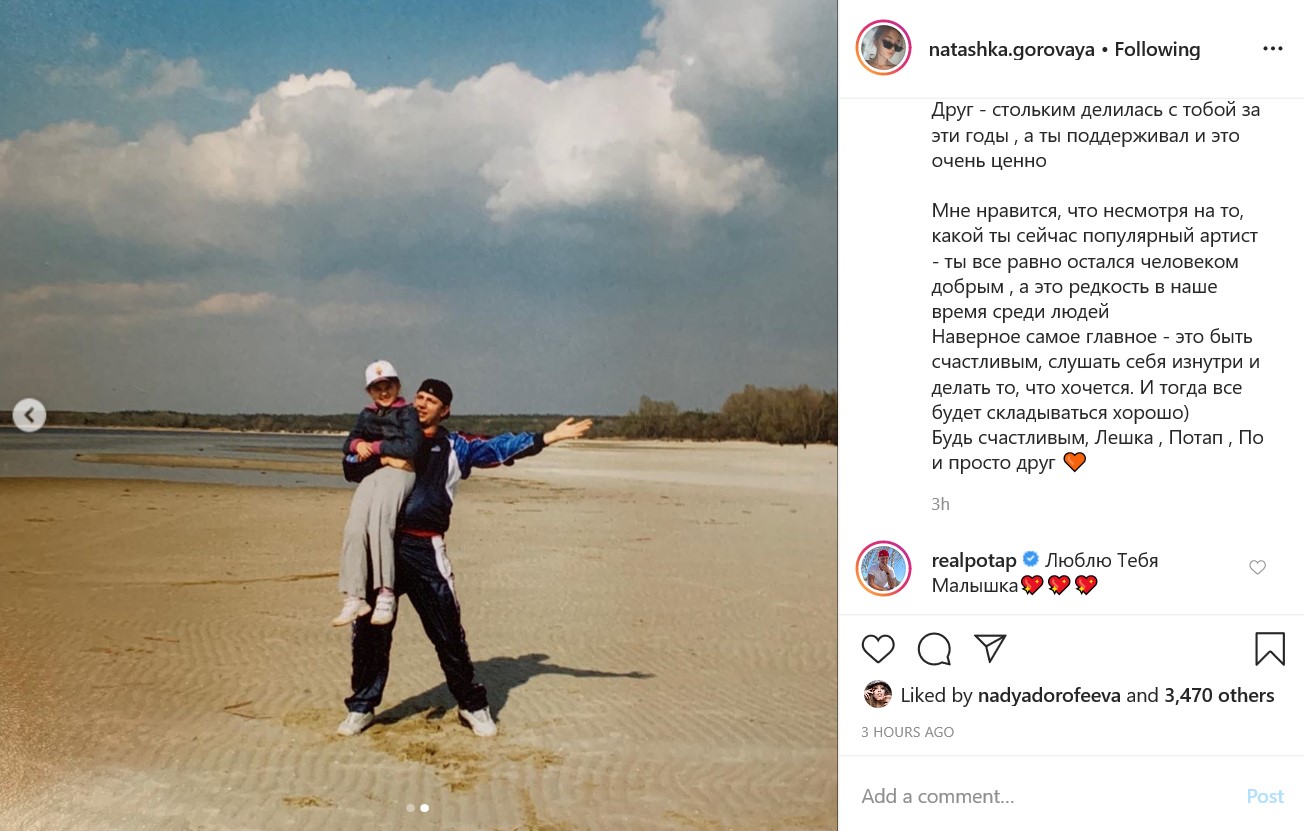Screen dimensions: 1304x831
Task: Select the first carousel dot indicator
Action: [410, 808]
